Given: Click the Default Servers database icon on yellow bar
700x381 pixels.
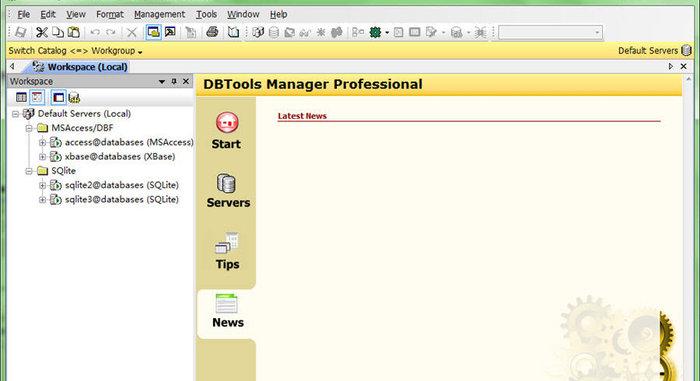Looking at the screenshot, I should (x=686, y=50).
